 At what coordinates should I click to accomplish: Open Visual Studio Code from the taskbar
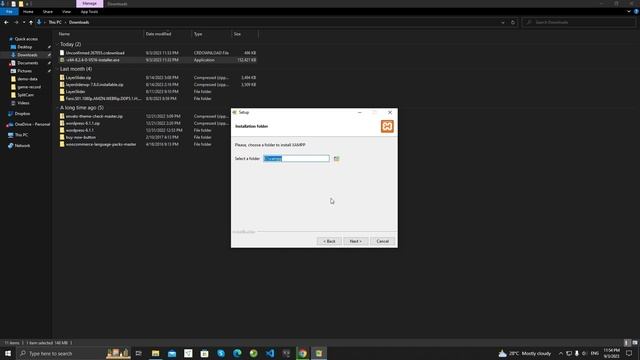coord(270,353)
